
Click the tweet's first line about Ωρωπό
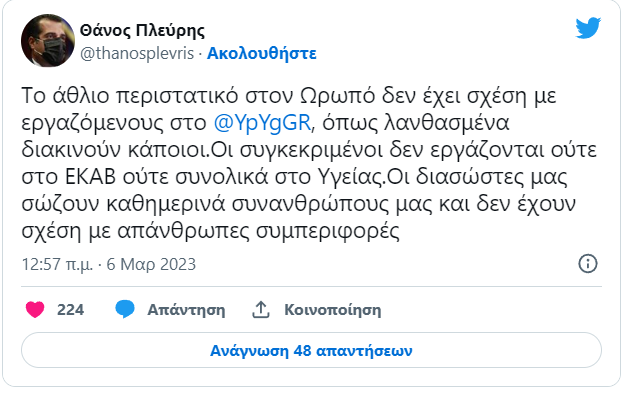click(289, 96)
